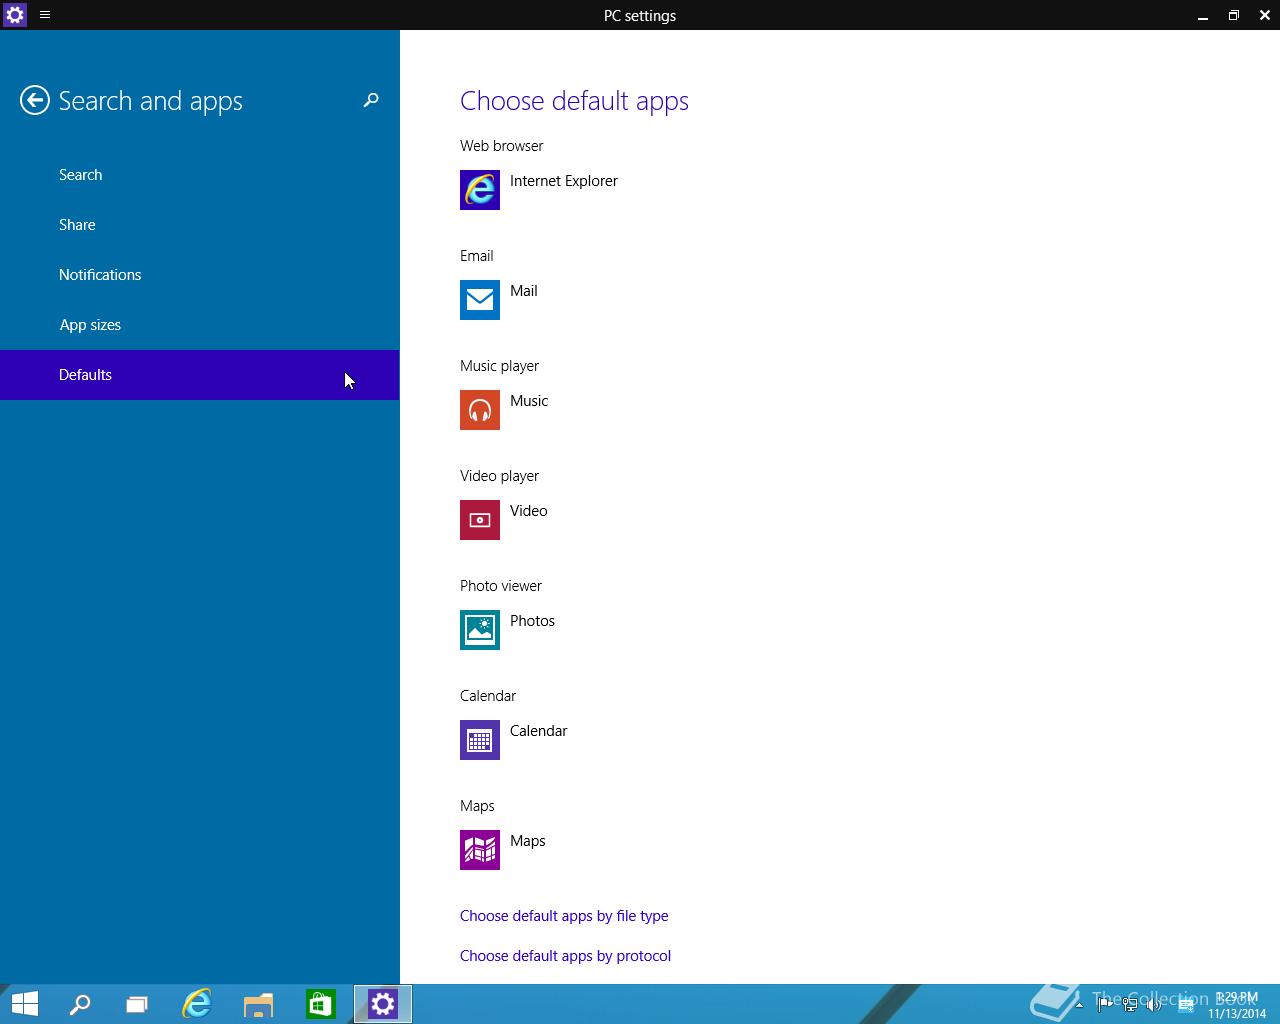Click PC settings gear on taskbar

[x=383, y=1004]
